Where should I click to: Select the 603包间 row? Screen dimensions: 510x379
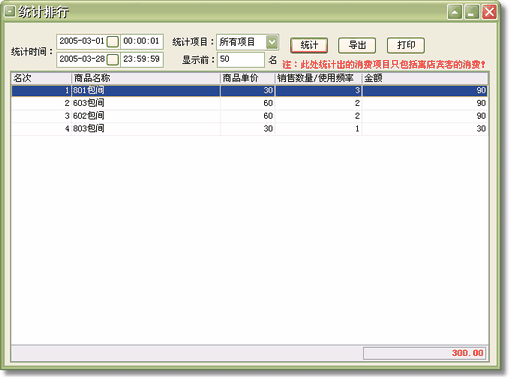point(249,103)
